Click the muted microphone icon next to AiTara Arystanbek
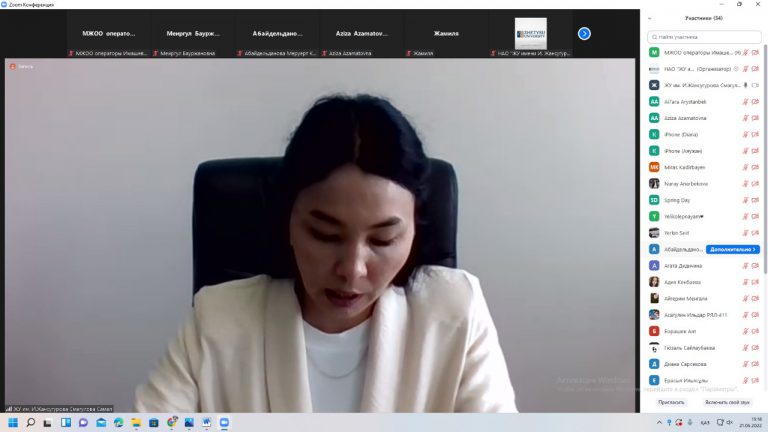Viewport: 768px width, 432px height. 745,101
